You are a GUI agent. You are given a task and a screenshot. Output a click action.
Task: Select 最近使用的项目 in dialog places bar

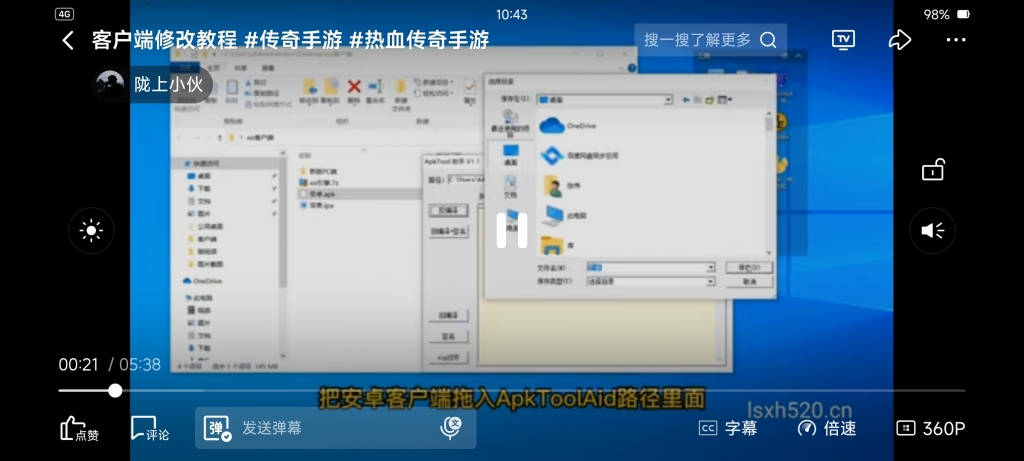point(511,124)
